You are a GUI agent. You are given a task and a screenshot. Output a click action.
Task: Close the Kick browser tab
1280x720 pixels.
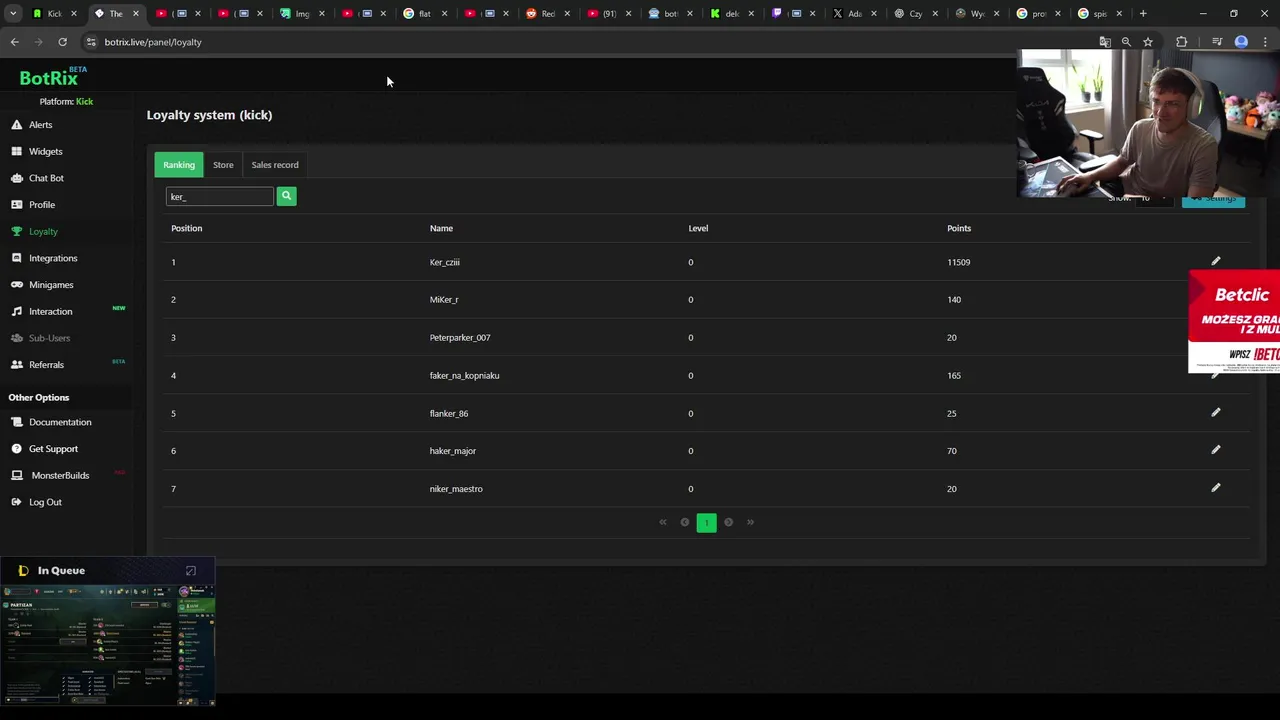[74, 14]
